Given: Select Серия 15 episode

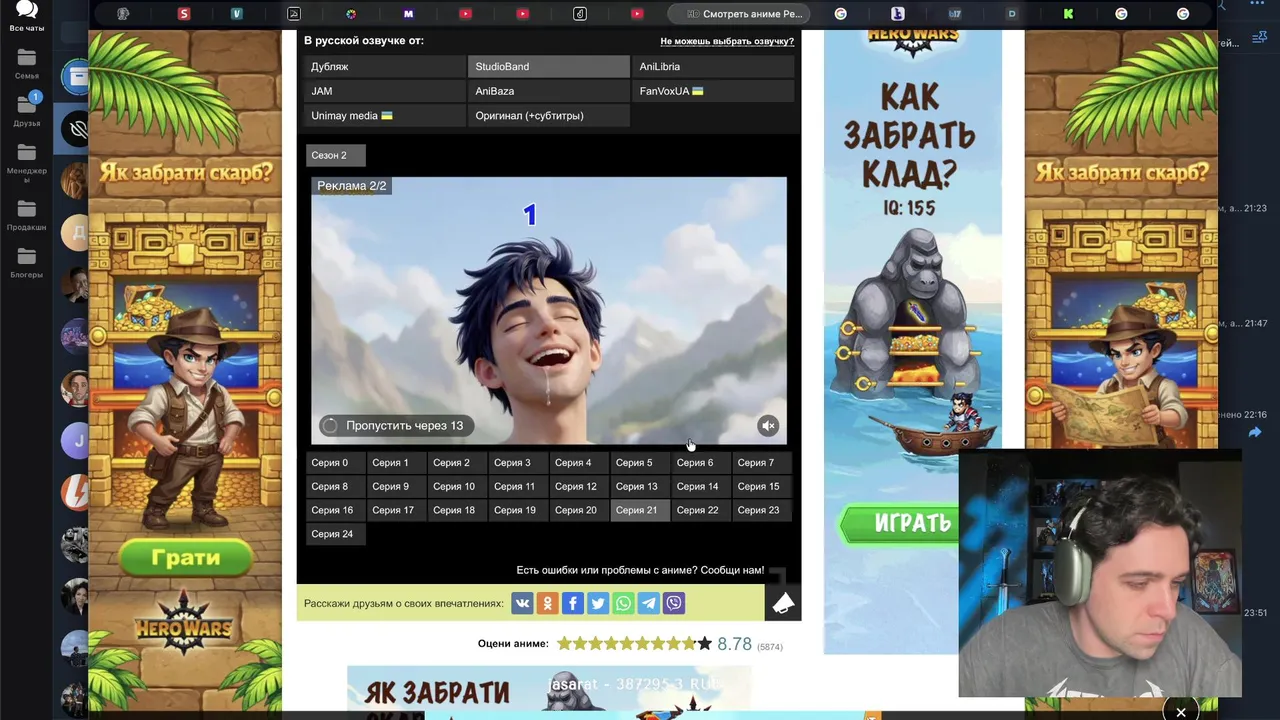Looking at the screenshot, I should 762,486.
